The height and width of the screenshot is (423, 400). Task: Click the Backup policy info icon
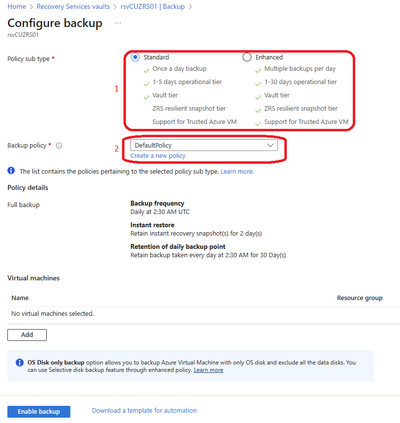59,146
